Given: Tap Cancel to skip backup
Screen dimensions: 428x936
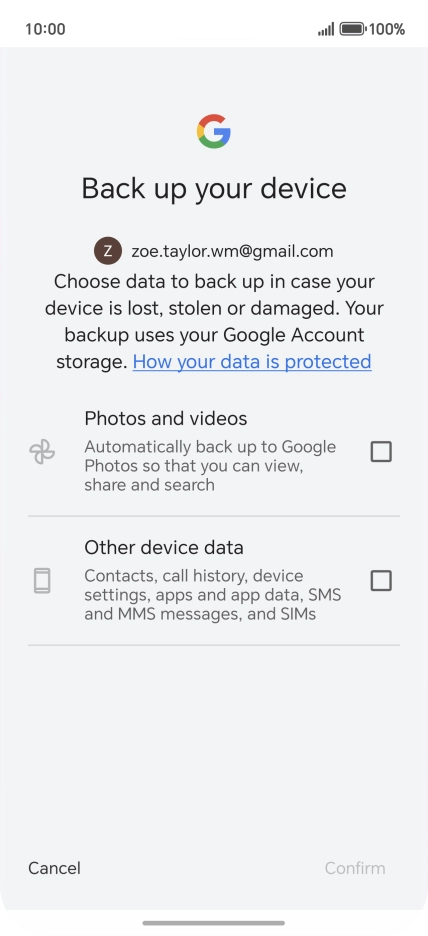Looking at the screenshot, I should coord(54,868).
